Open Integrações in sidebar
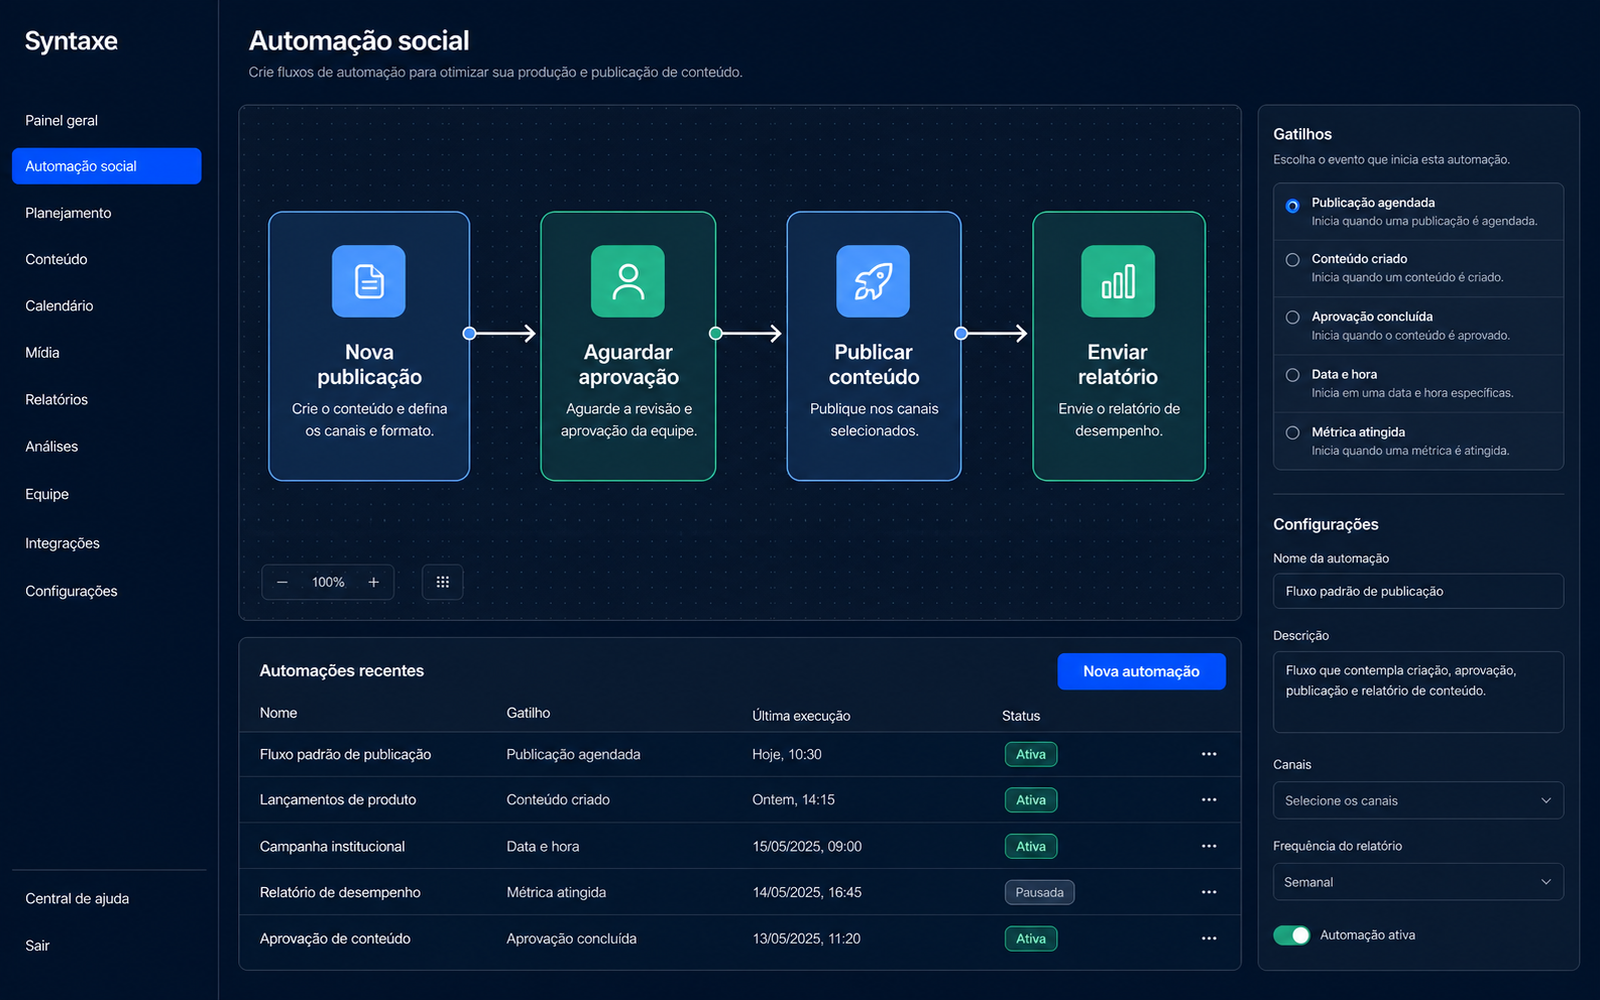The image size is (1600, 1000). pos(62,543)
